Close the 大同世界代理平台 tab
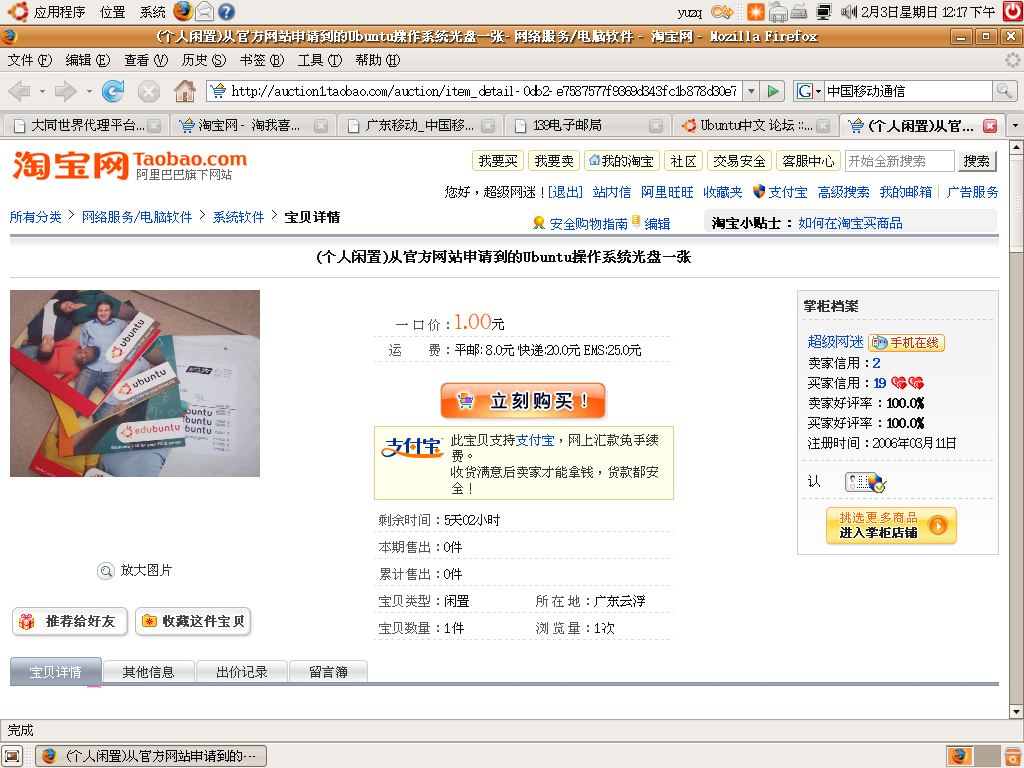 tap(154, 126)
